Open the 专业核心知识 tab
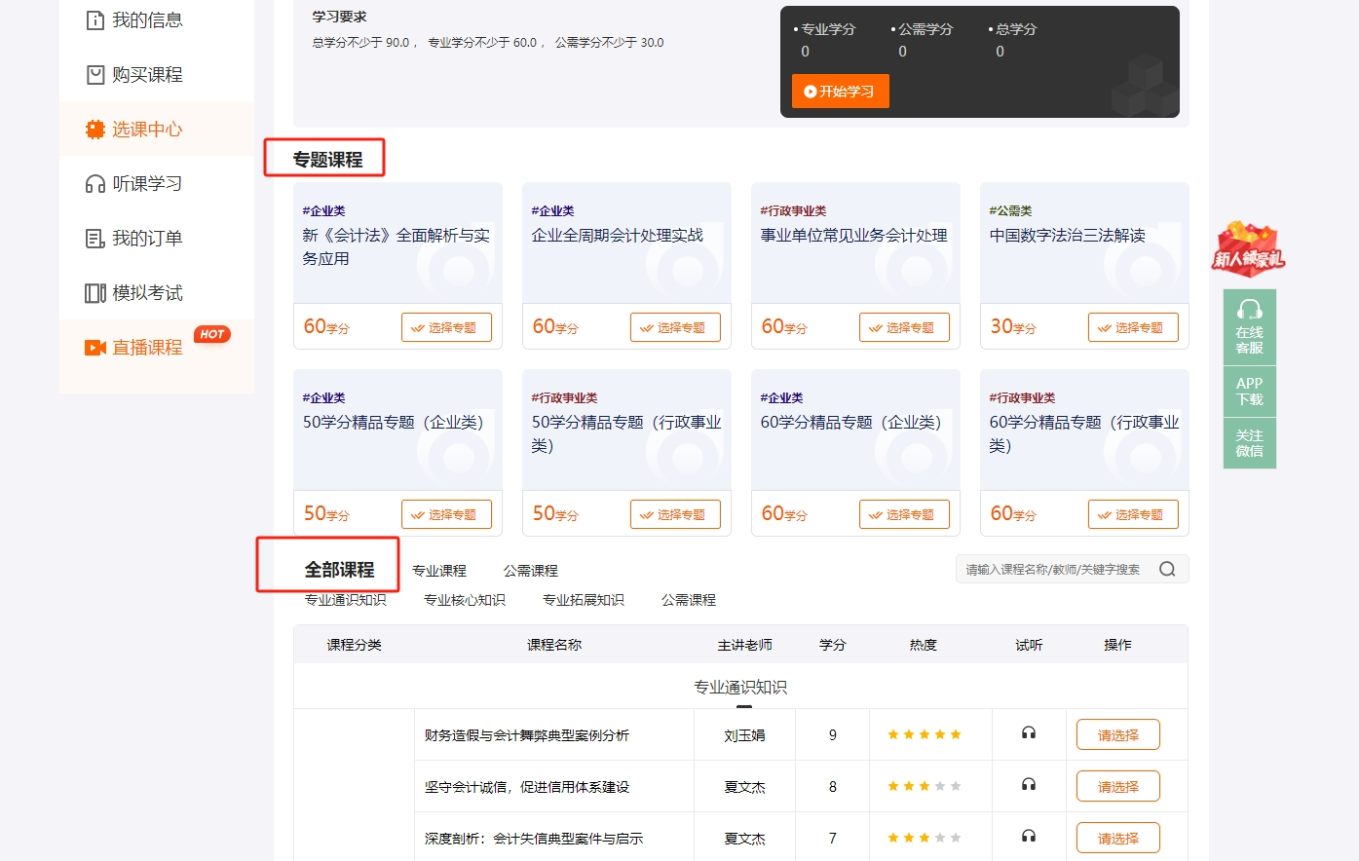1359x861 pixels. [x=464, y=600]
